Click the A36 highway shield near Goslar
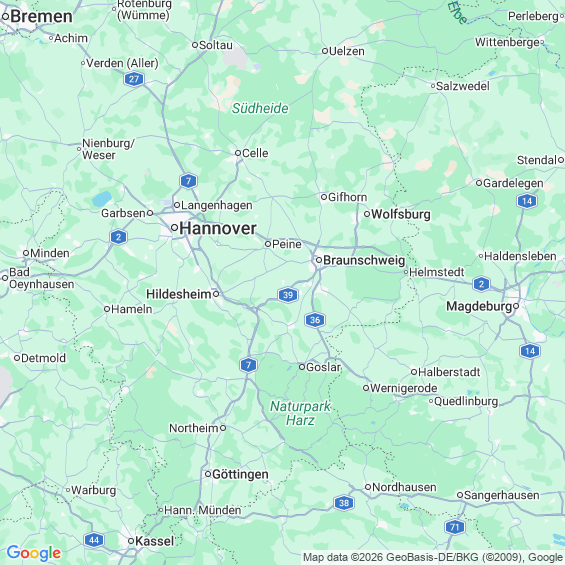 315,320
